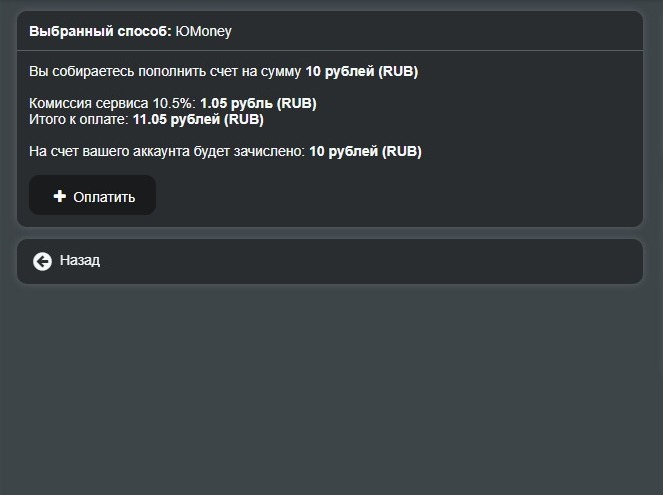Screen dimensions: 663x495
Task: Click the total 11.05 рублей (RUB)
Action: coord(198,119)
